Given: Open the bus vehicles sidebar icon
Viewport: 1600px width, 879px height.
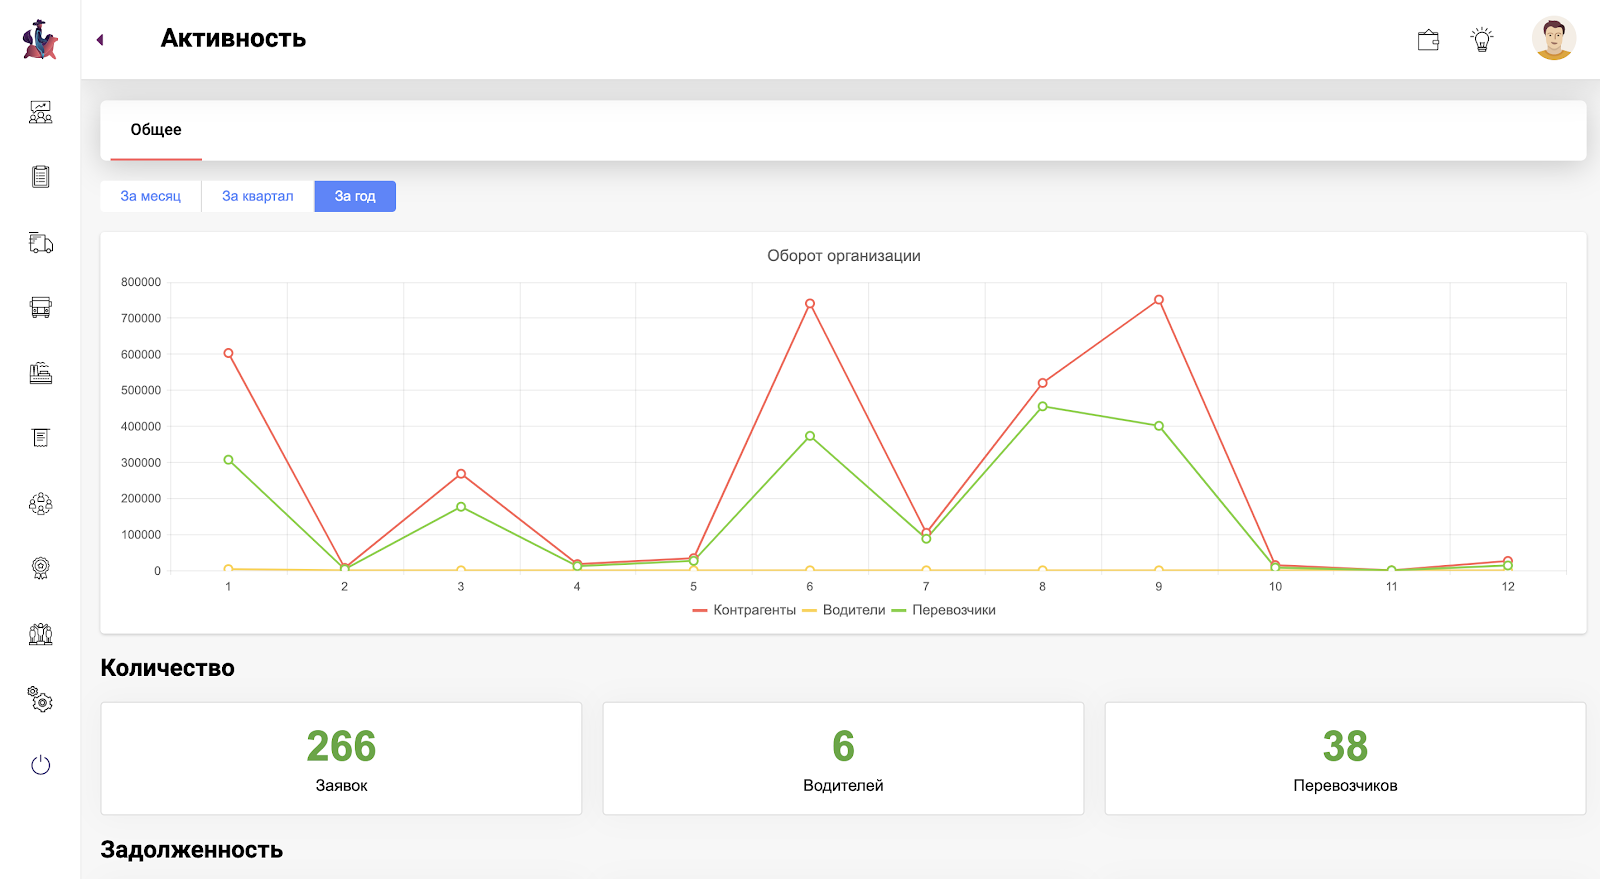Looking at the screenshot, I should pos(40,308).
